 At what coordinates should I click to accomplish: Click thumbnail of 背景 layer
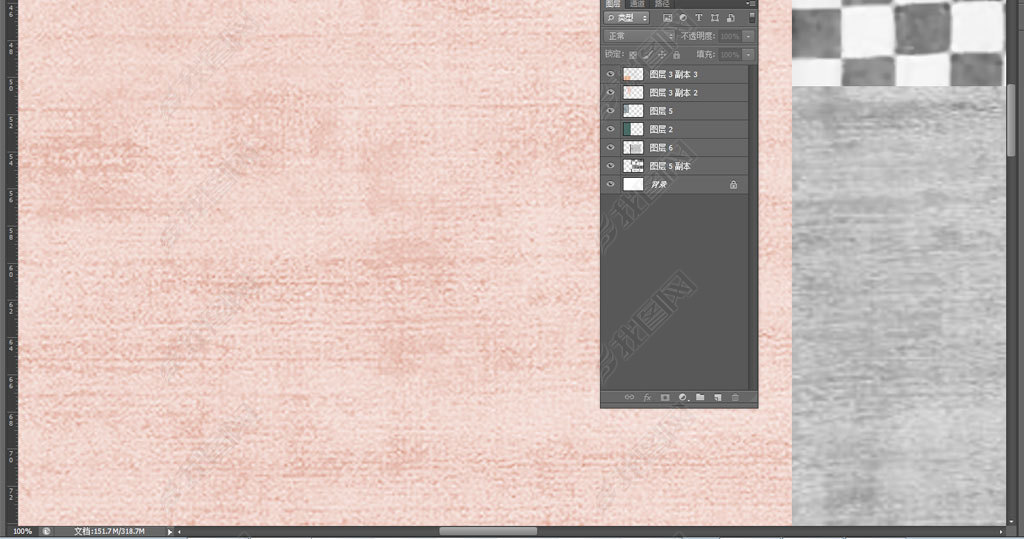point(633,184)
